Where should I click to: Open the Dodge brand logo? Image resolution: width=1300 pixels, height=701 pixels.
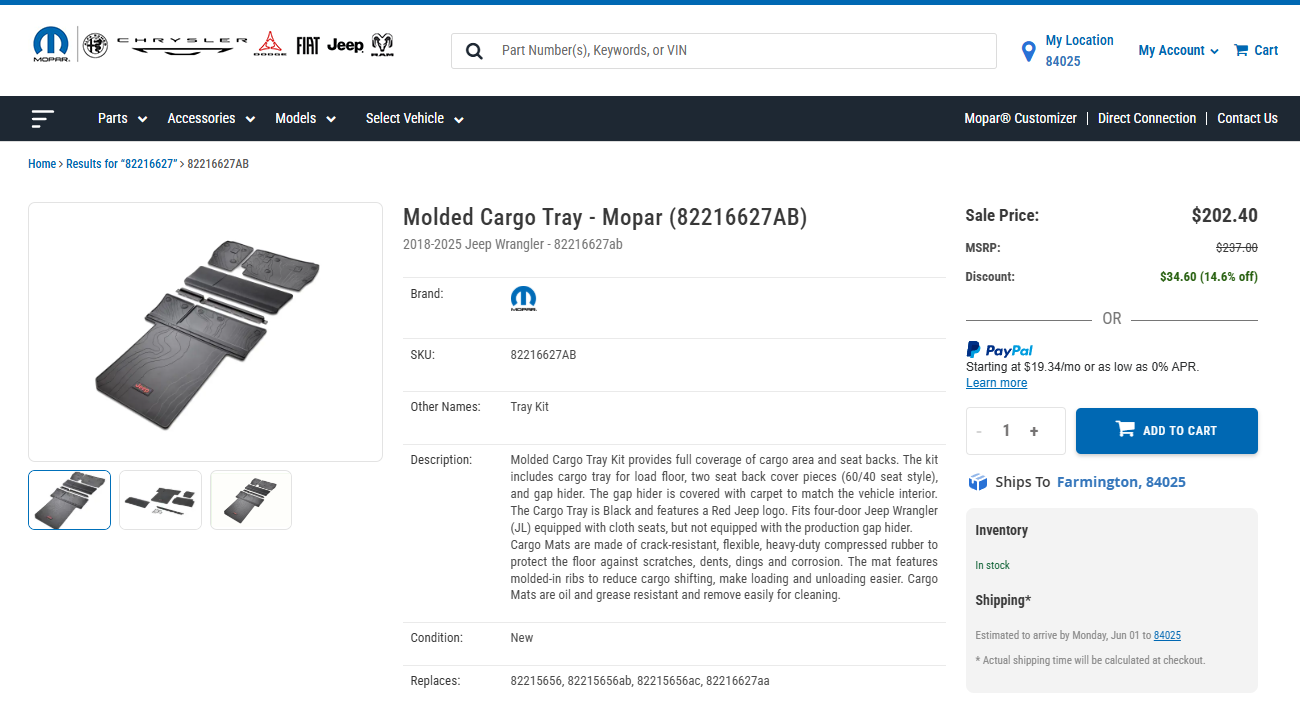pos(270,44)
